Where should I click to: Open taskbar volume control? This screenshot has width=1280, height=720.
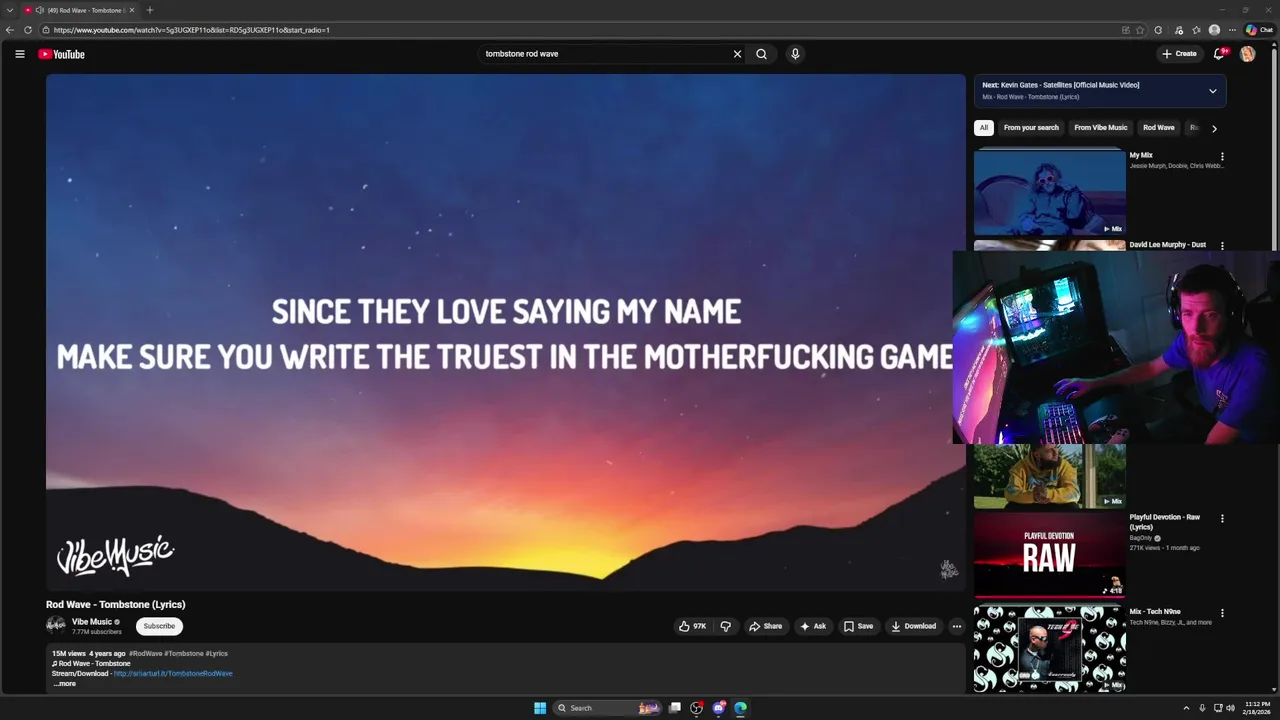[1230, 708]
